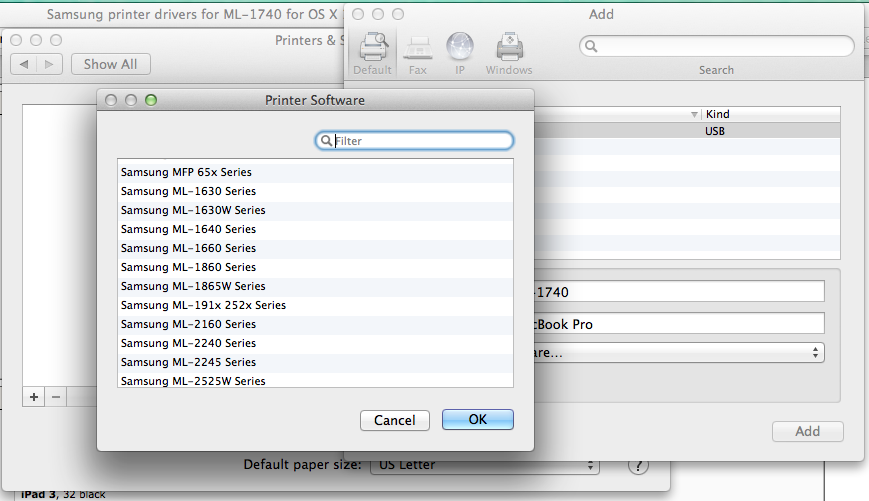This screenshot has width=869, height=501.
Task: Click OK in the Printer Software dialog
Action: pyautogui.click(x=478, y=420)
